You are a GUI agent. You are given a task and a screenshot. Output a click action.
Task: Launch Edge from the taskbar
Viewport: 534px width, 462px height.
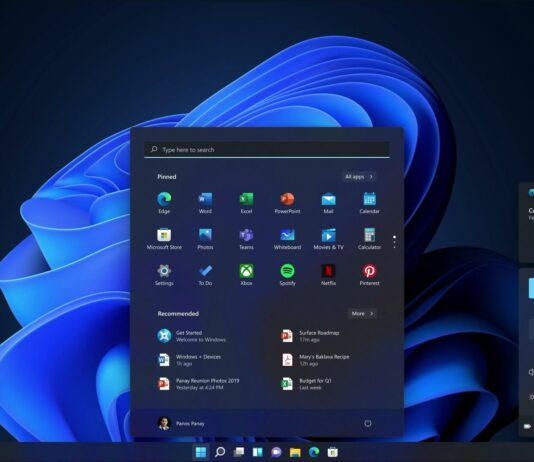[314, 452]
